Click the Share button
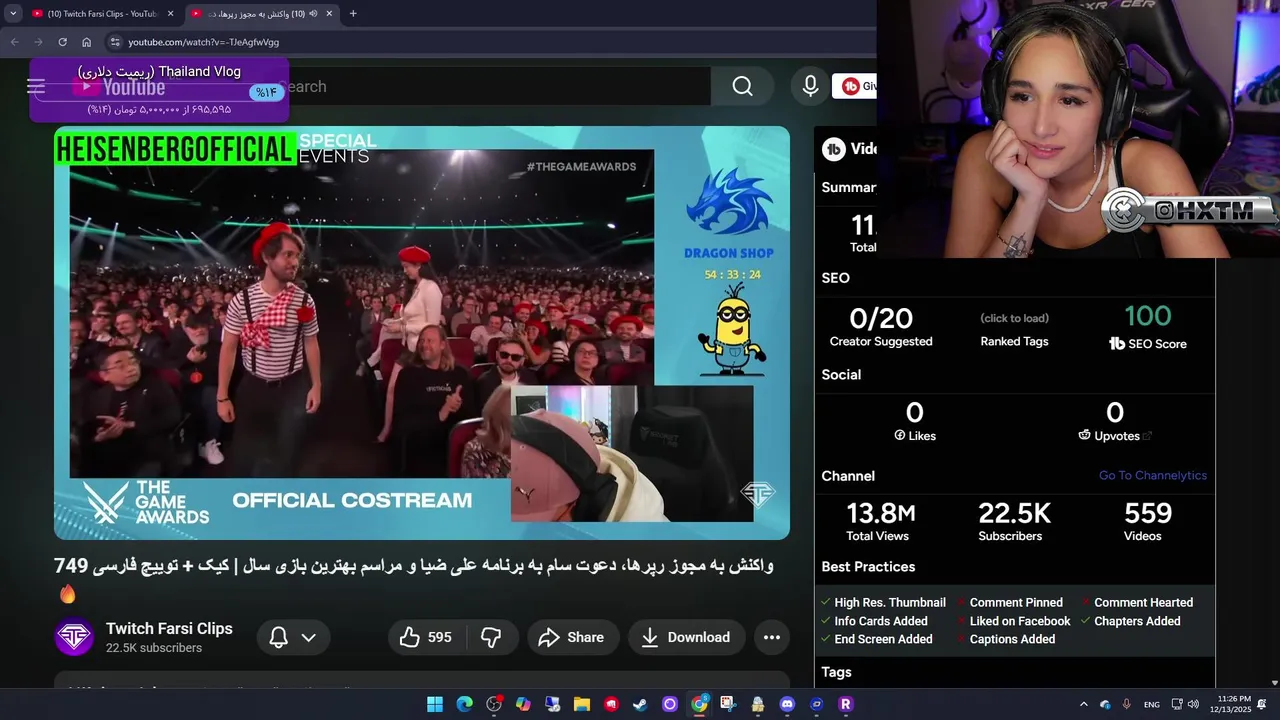This screenshot has height=720, width=1280. point(572,637)
